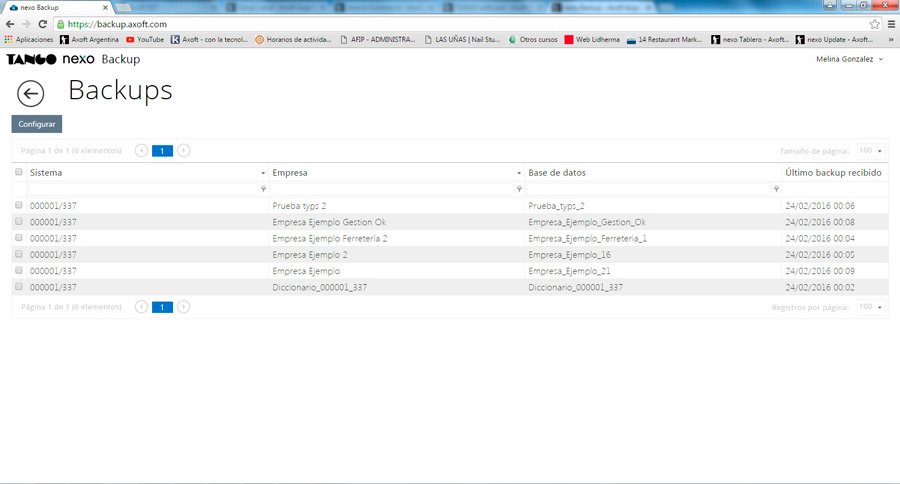Open the Melina Gonzalez user menu

point(849,59)
